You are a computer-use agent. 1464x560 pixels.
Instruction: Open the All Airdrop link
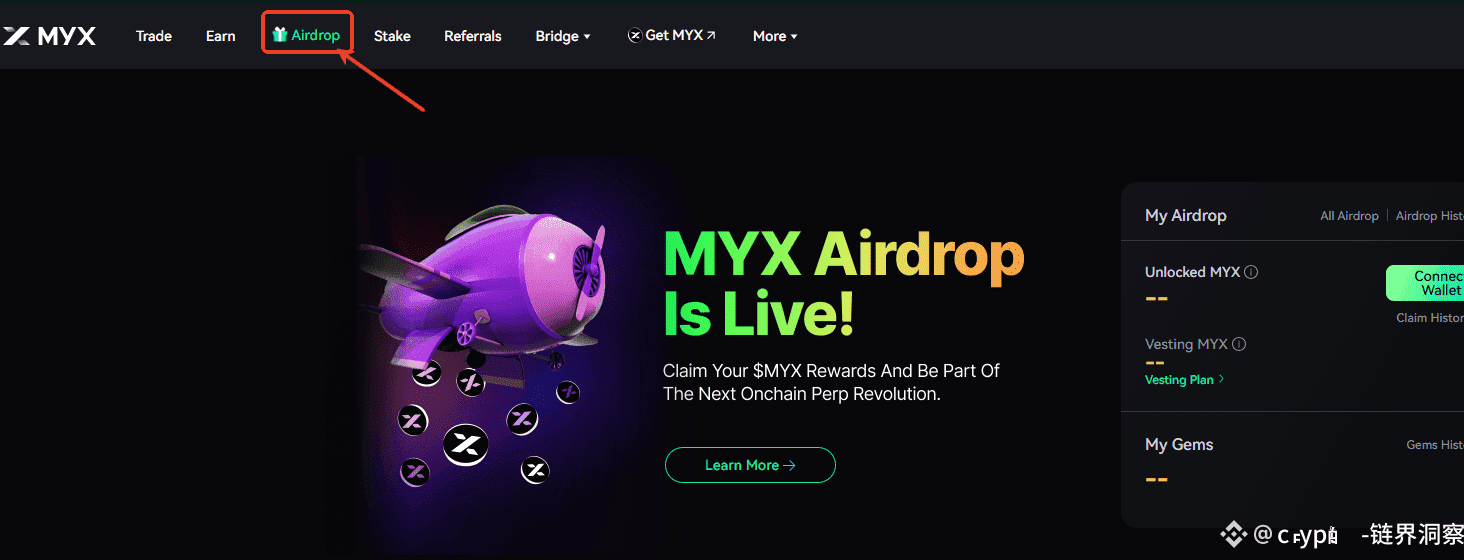1349,216
